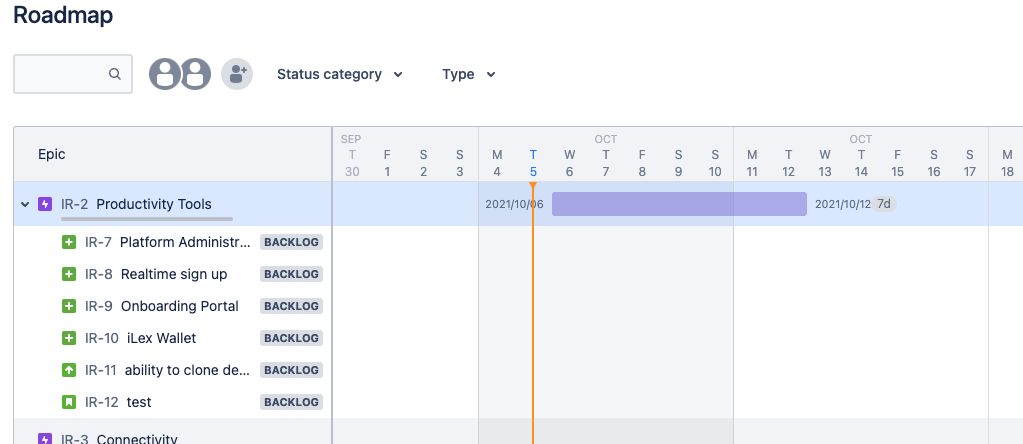Click the green story icon for IR-8

(69, 274)
